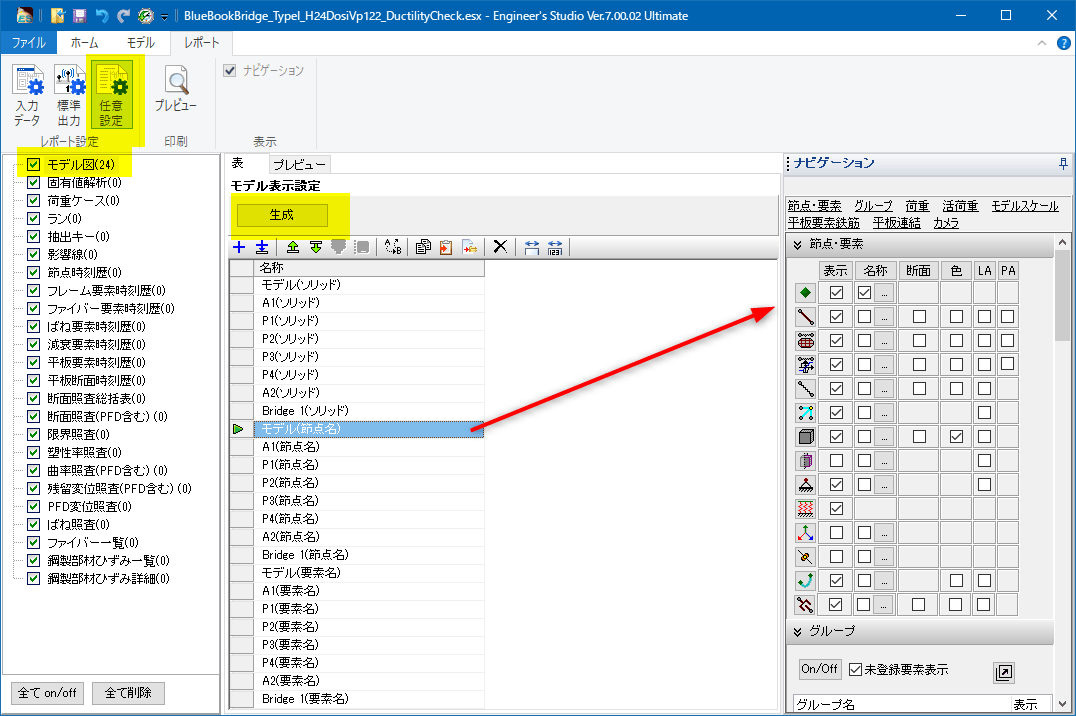
Task: Select the row Bridge 1(節点名)
Action: pos(369,555)
